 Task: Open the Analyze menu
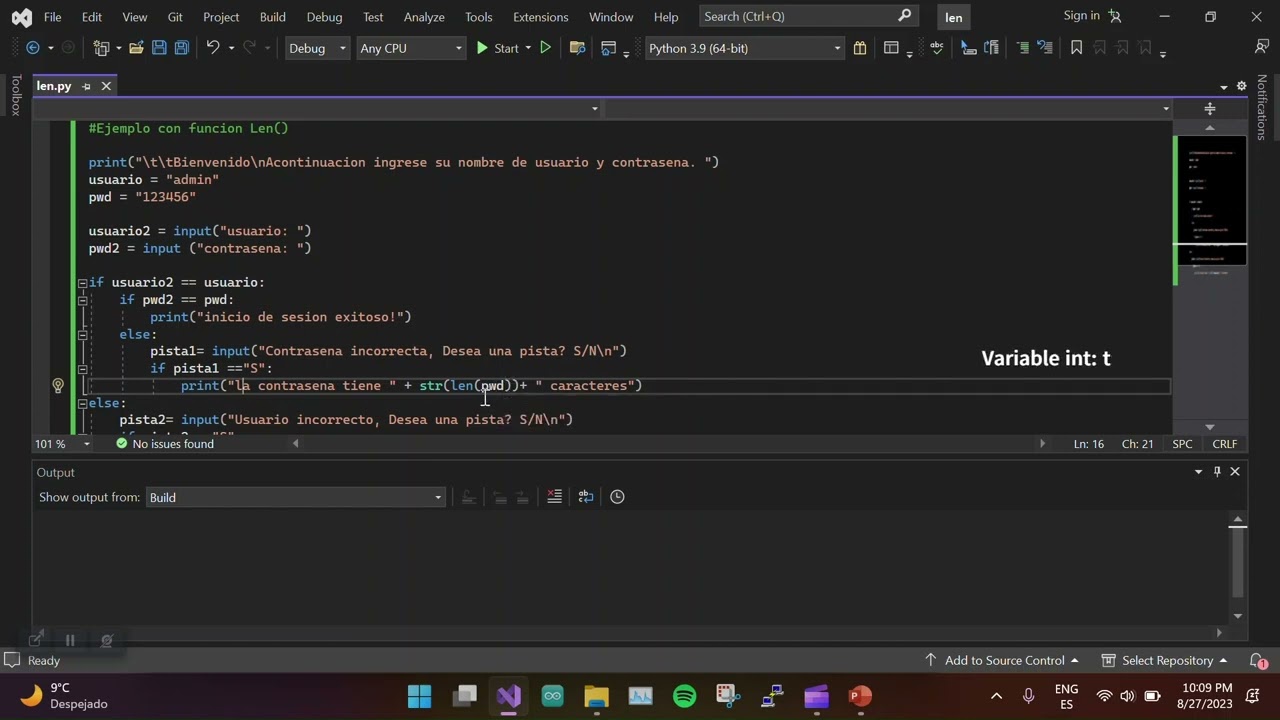coord(424,17)
